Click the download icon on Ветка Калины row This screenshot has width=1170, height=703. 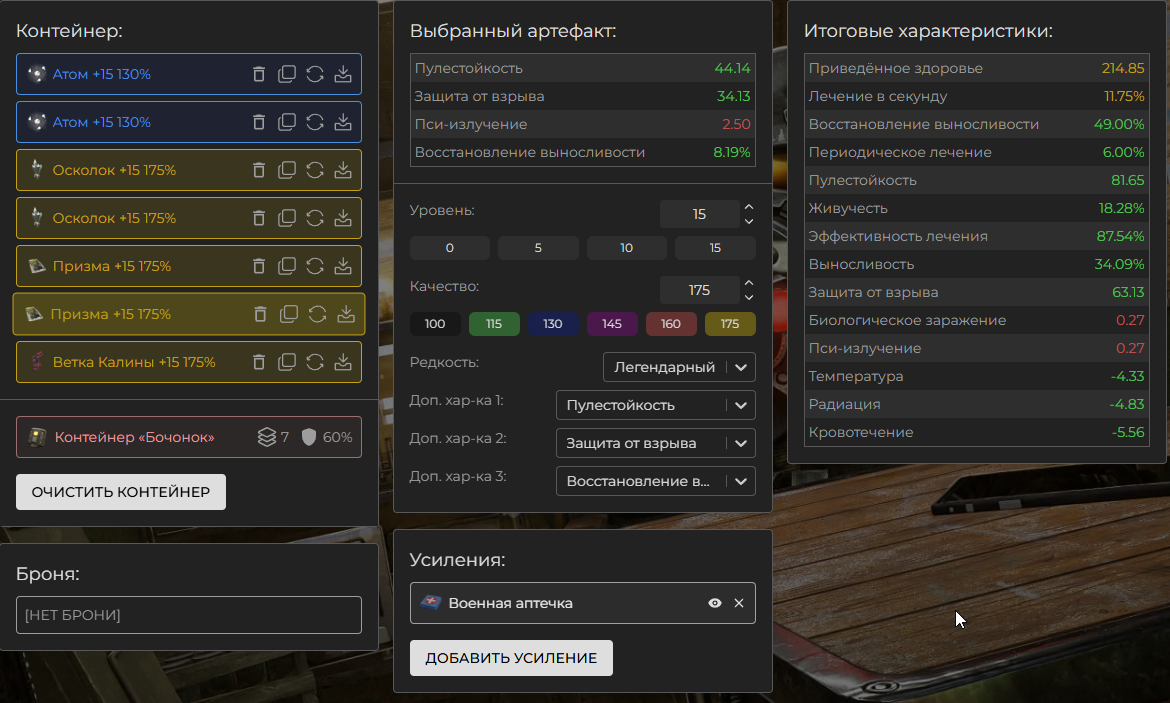(x=342, y=362)
